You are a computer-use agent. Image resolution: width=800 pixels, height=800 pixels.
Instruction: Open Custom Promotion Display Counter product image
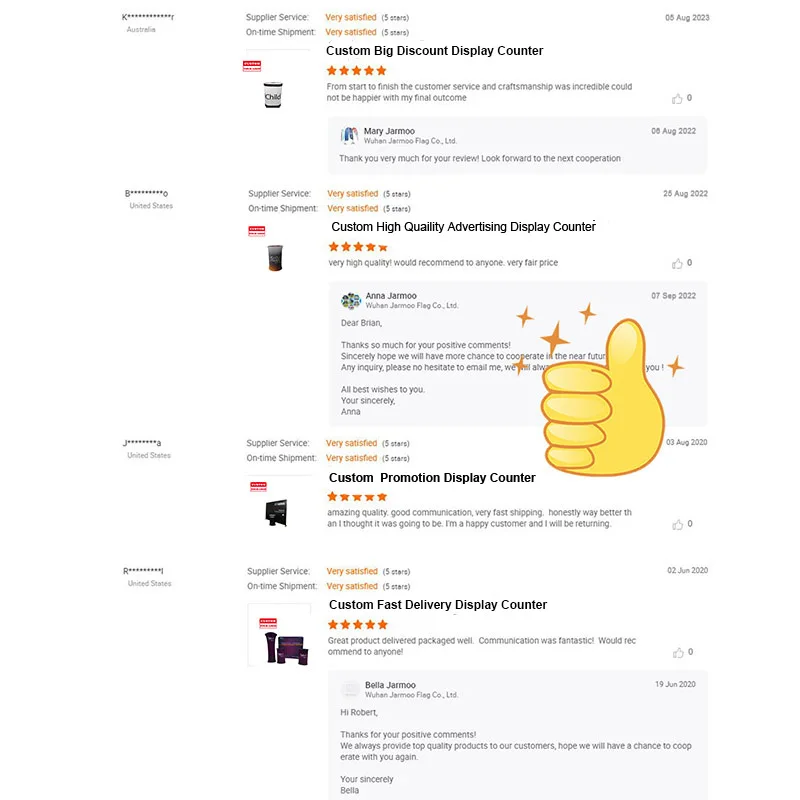(274, 511)
